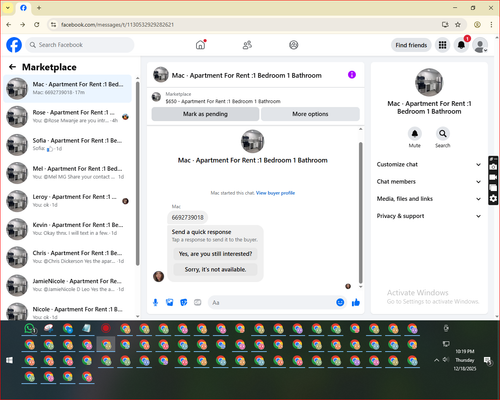Search in conversation magnifier icon

443,134
